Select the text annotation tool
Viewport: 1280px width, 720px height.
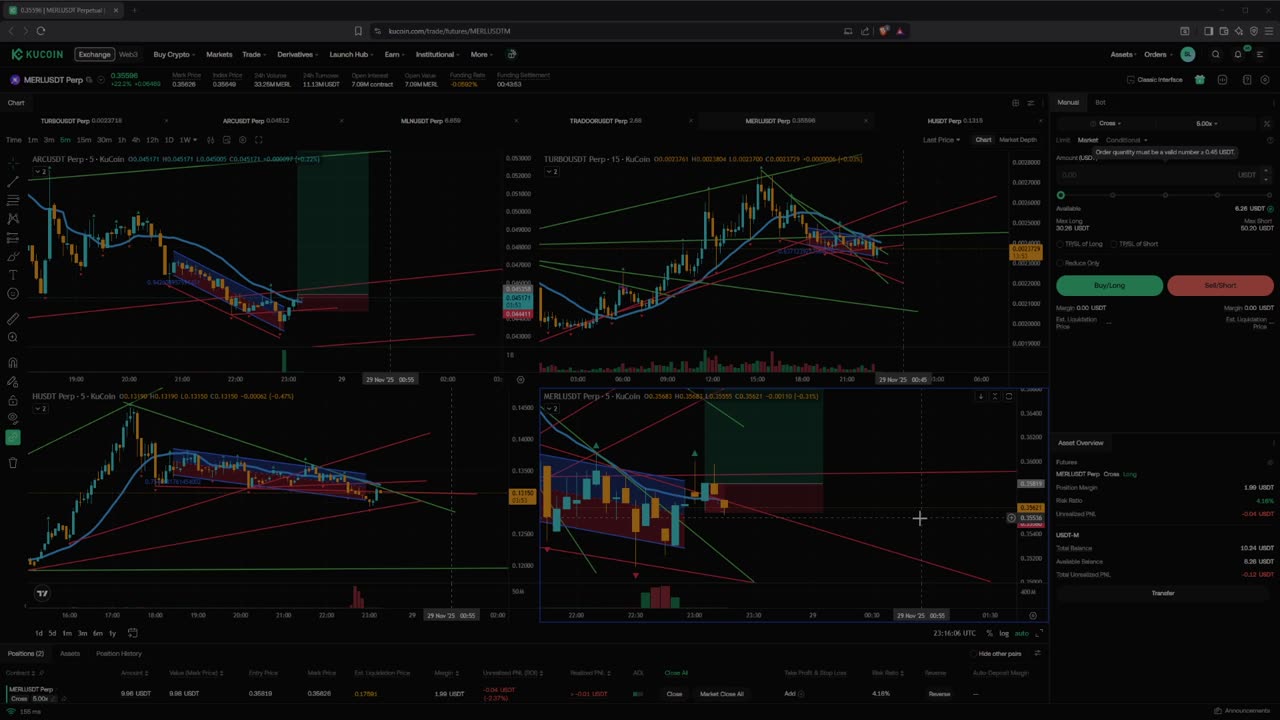[13, 275]
